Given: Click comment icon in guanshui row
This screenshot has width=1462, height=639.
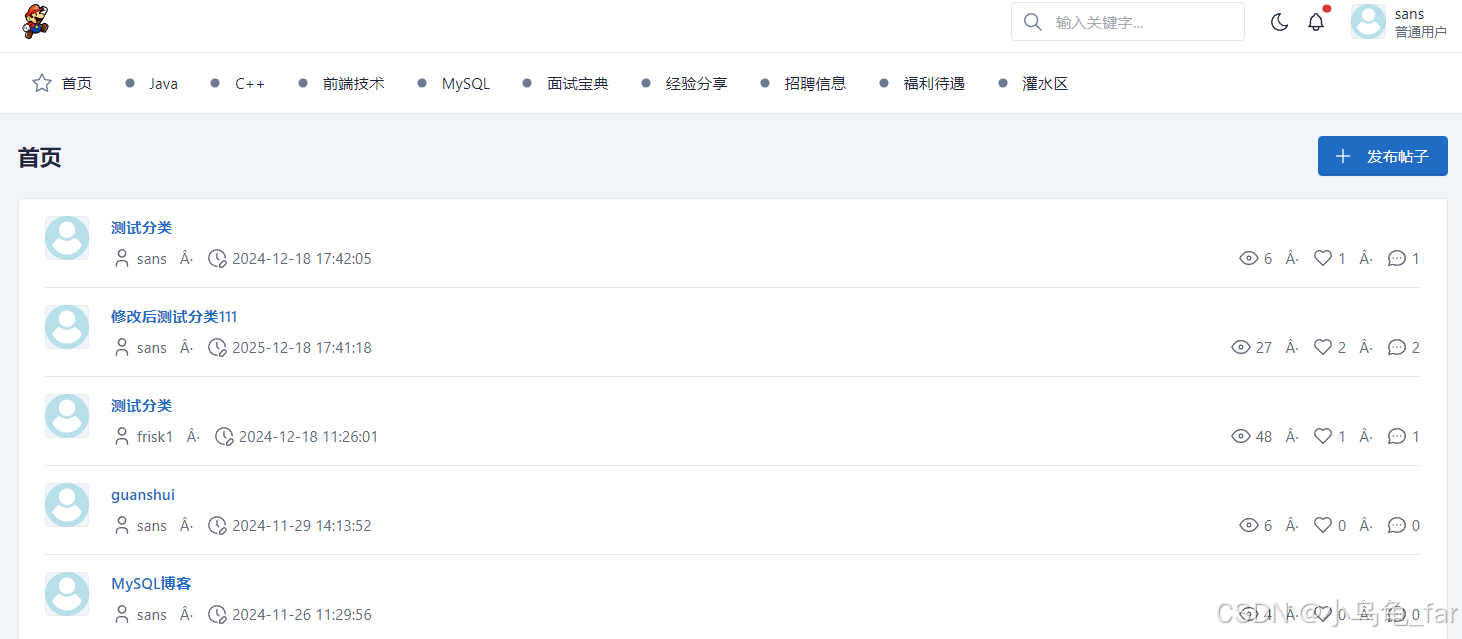Looking at the screenshot, I should click(x=1397, y=525).
